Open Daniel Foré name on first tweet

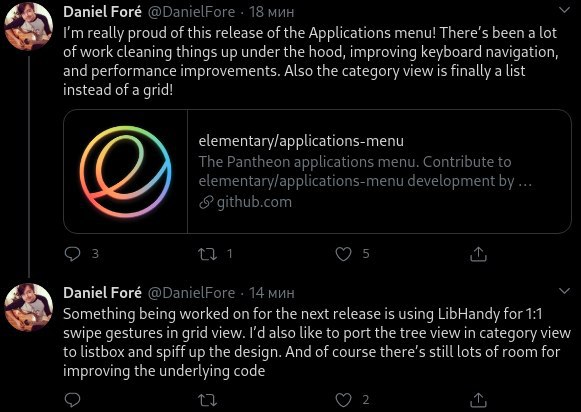click(102, 12)
